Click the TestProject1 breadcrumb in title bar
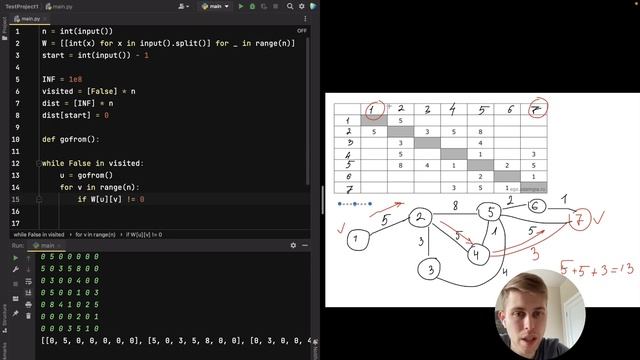 (x=22, y=7)
